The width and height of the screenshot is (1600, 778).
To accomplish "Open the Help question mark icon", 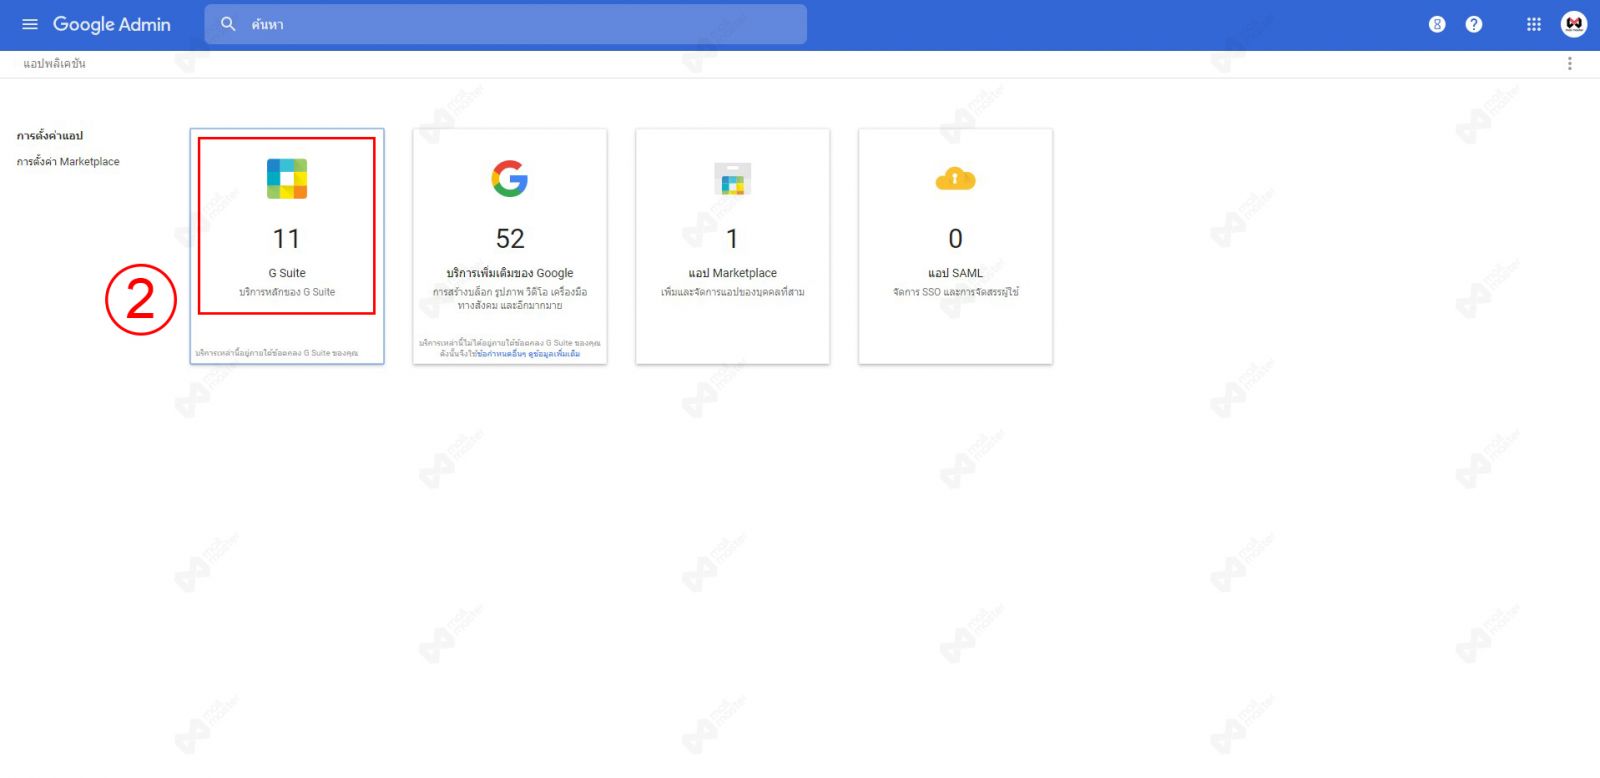I will (x=1474, y=24).
